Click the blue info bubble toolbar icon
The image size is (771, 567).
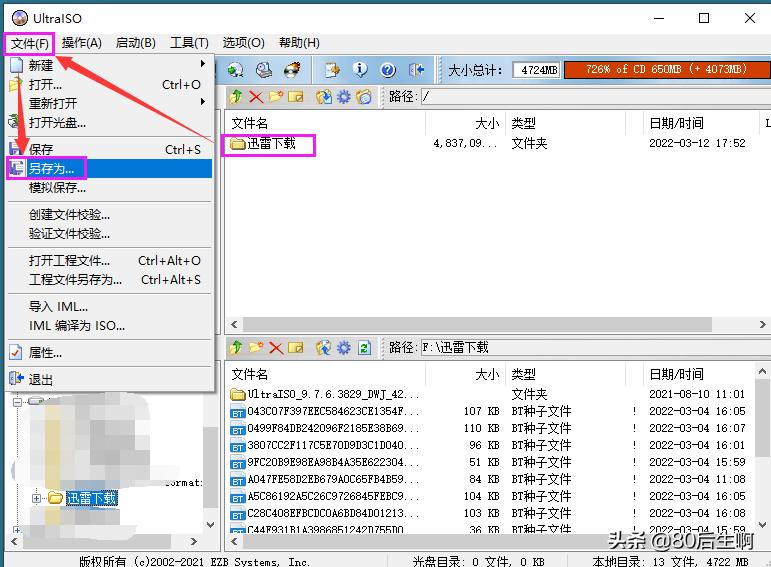point(359,70)
